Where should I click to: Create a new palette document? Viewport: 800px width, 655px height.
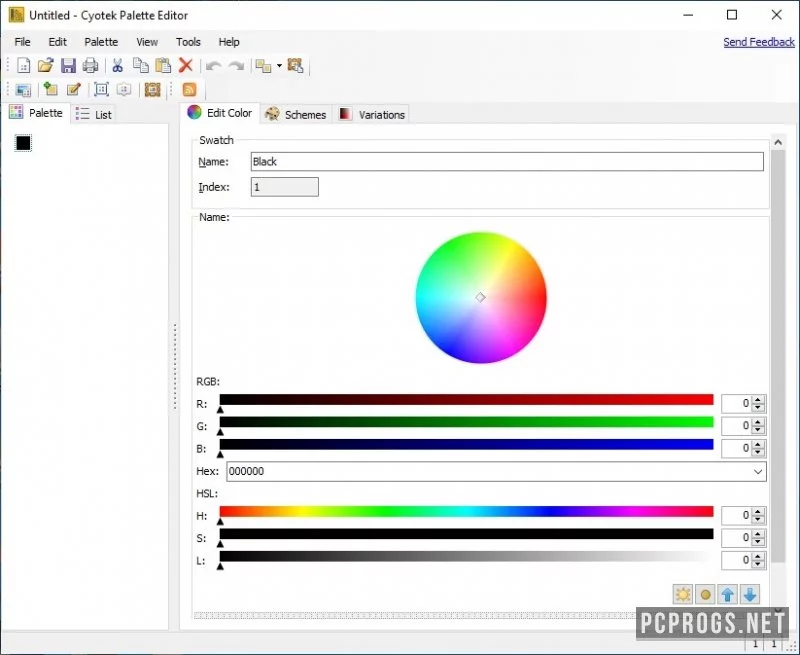pos(23,65)
